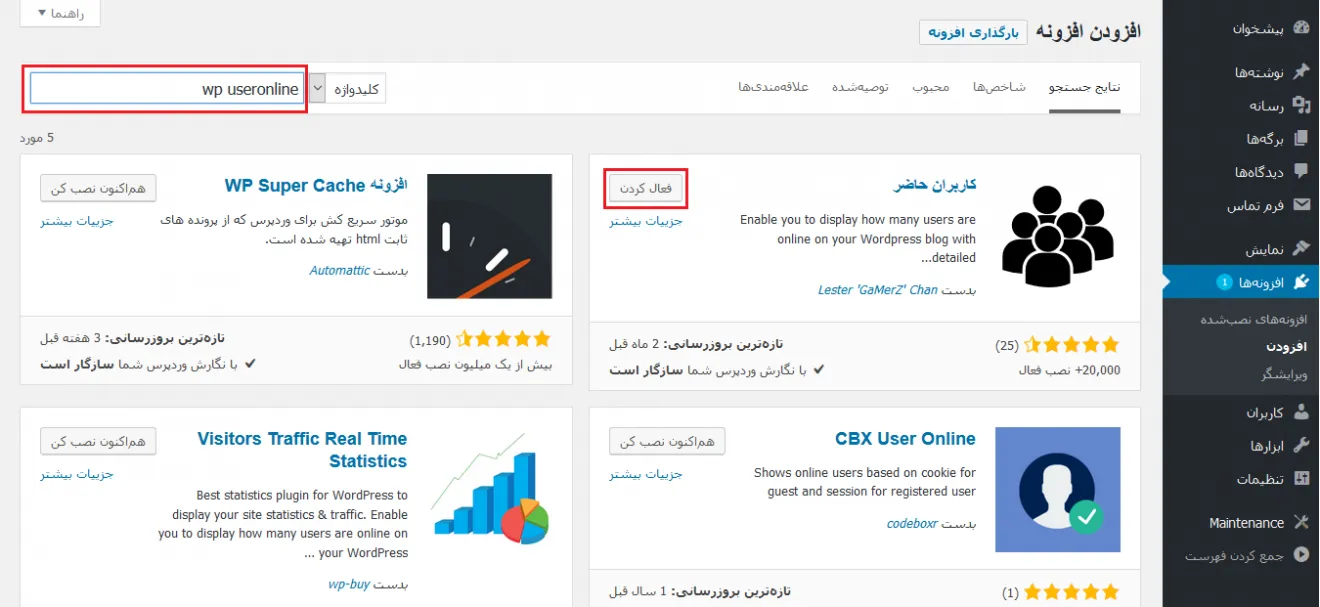Click the کاربران حاضر plugin people icon

pos(1058,236)
